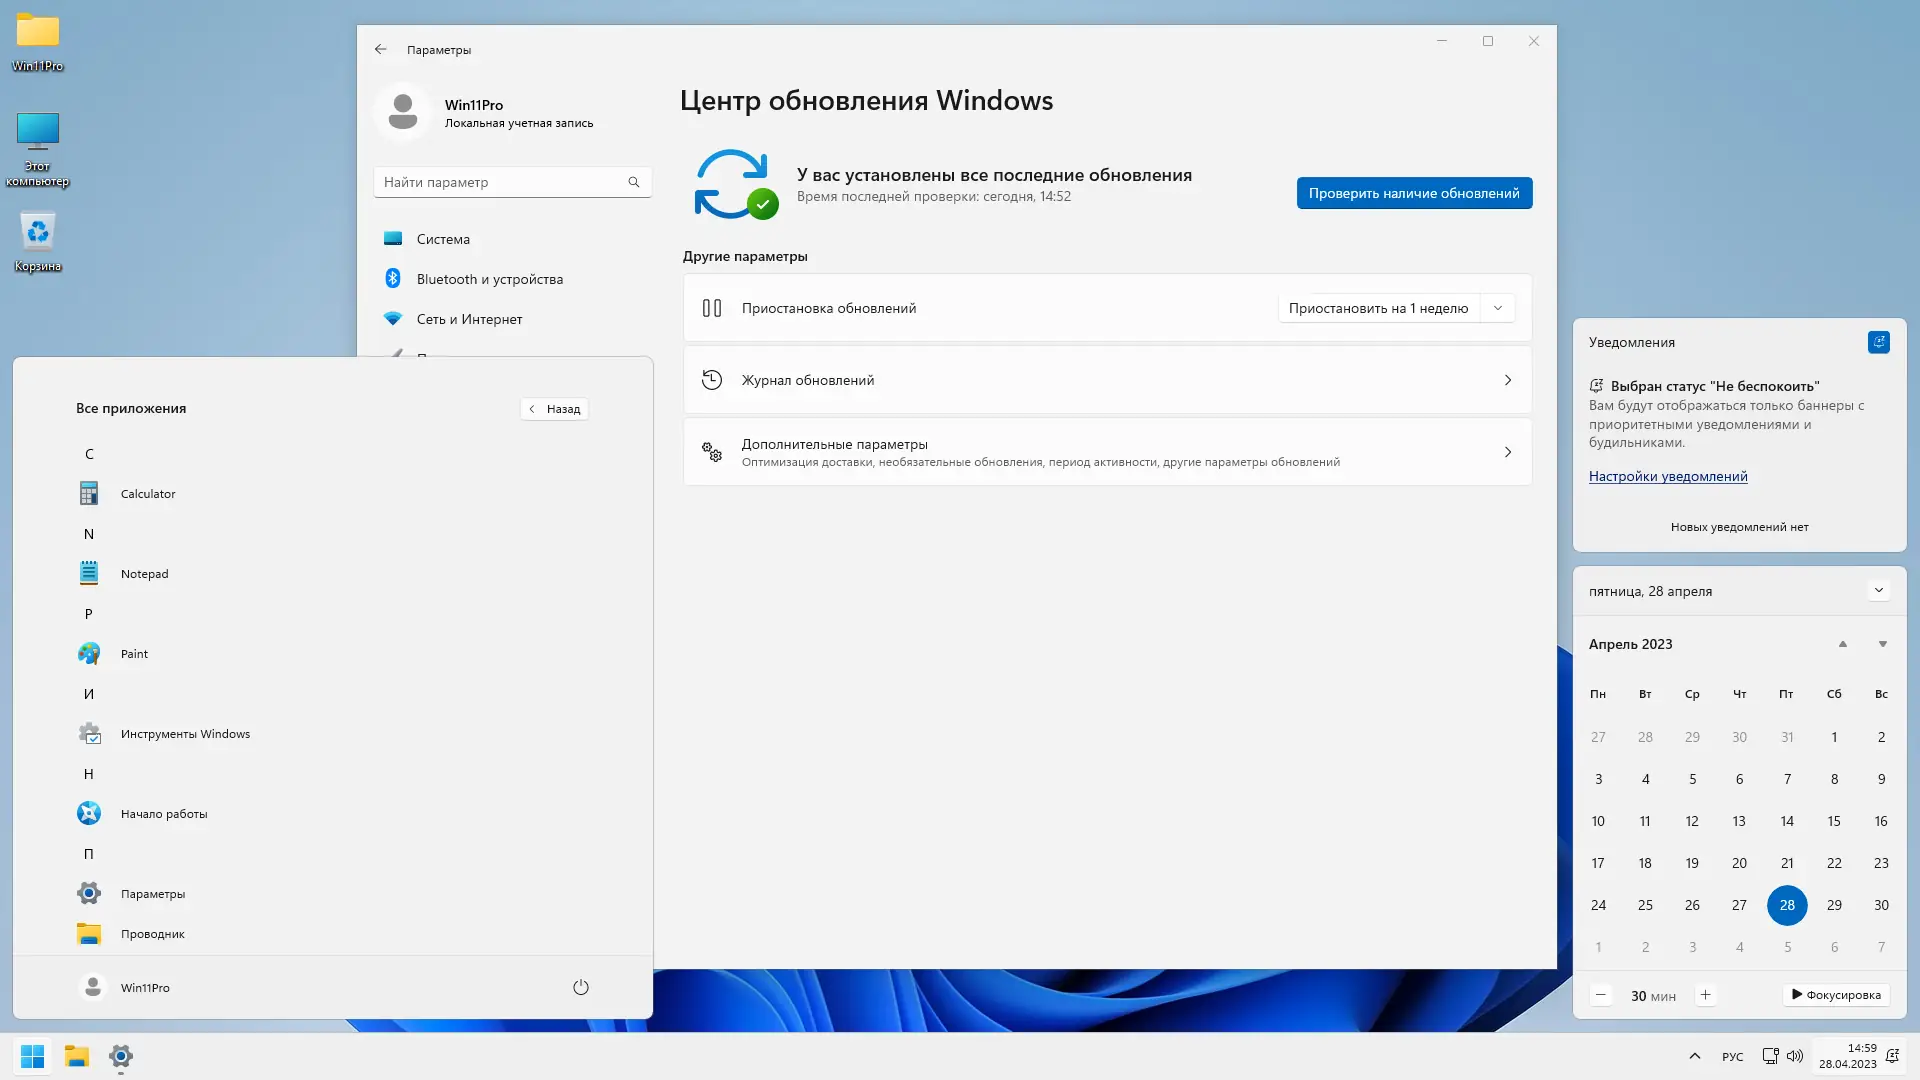Collapse the calendar with the date chevron
1920x1080 pixels.
click(x=1878, y=591)
